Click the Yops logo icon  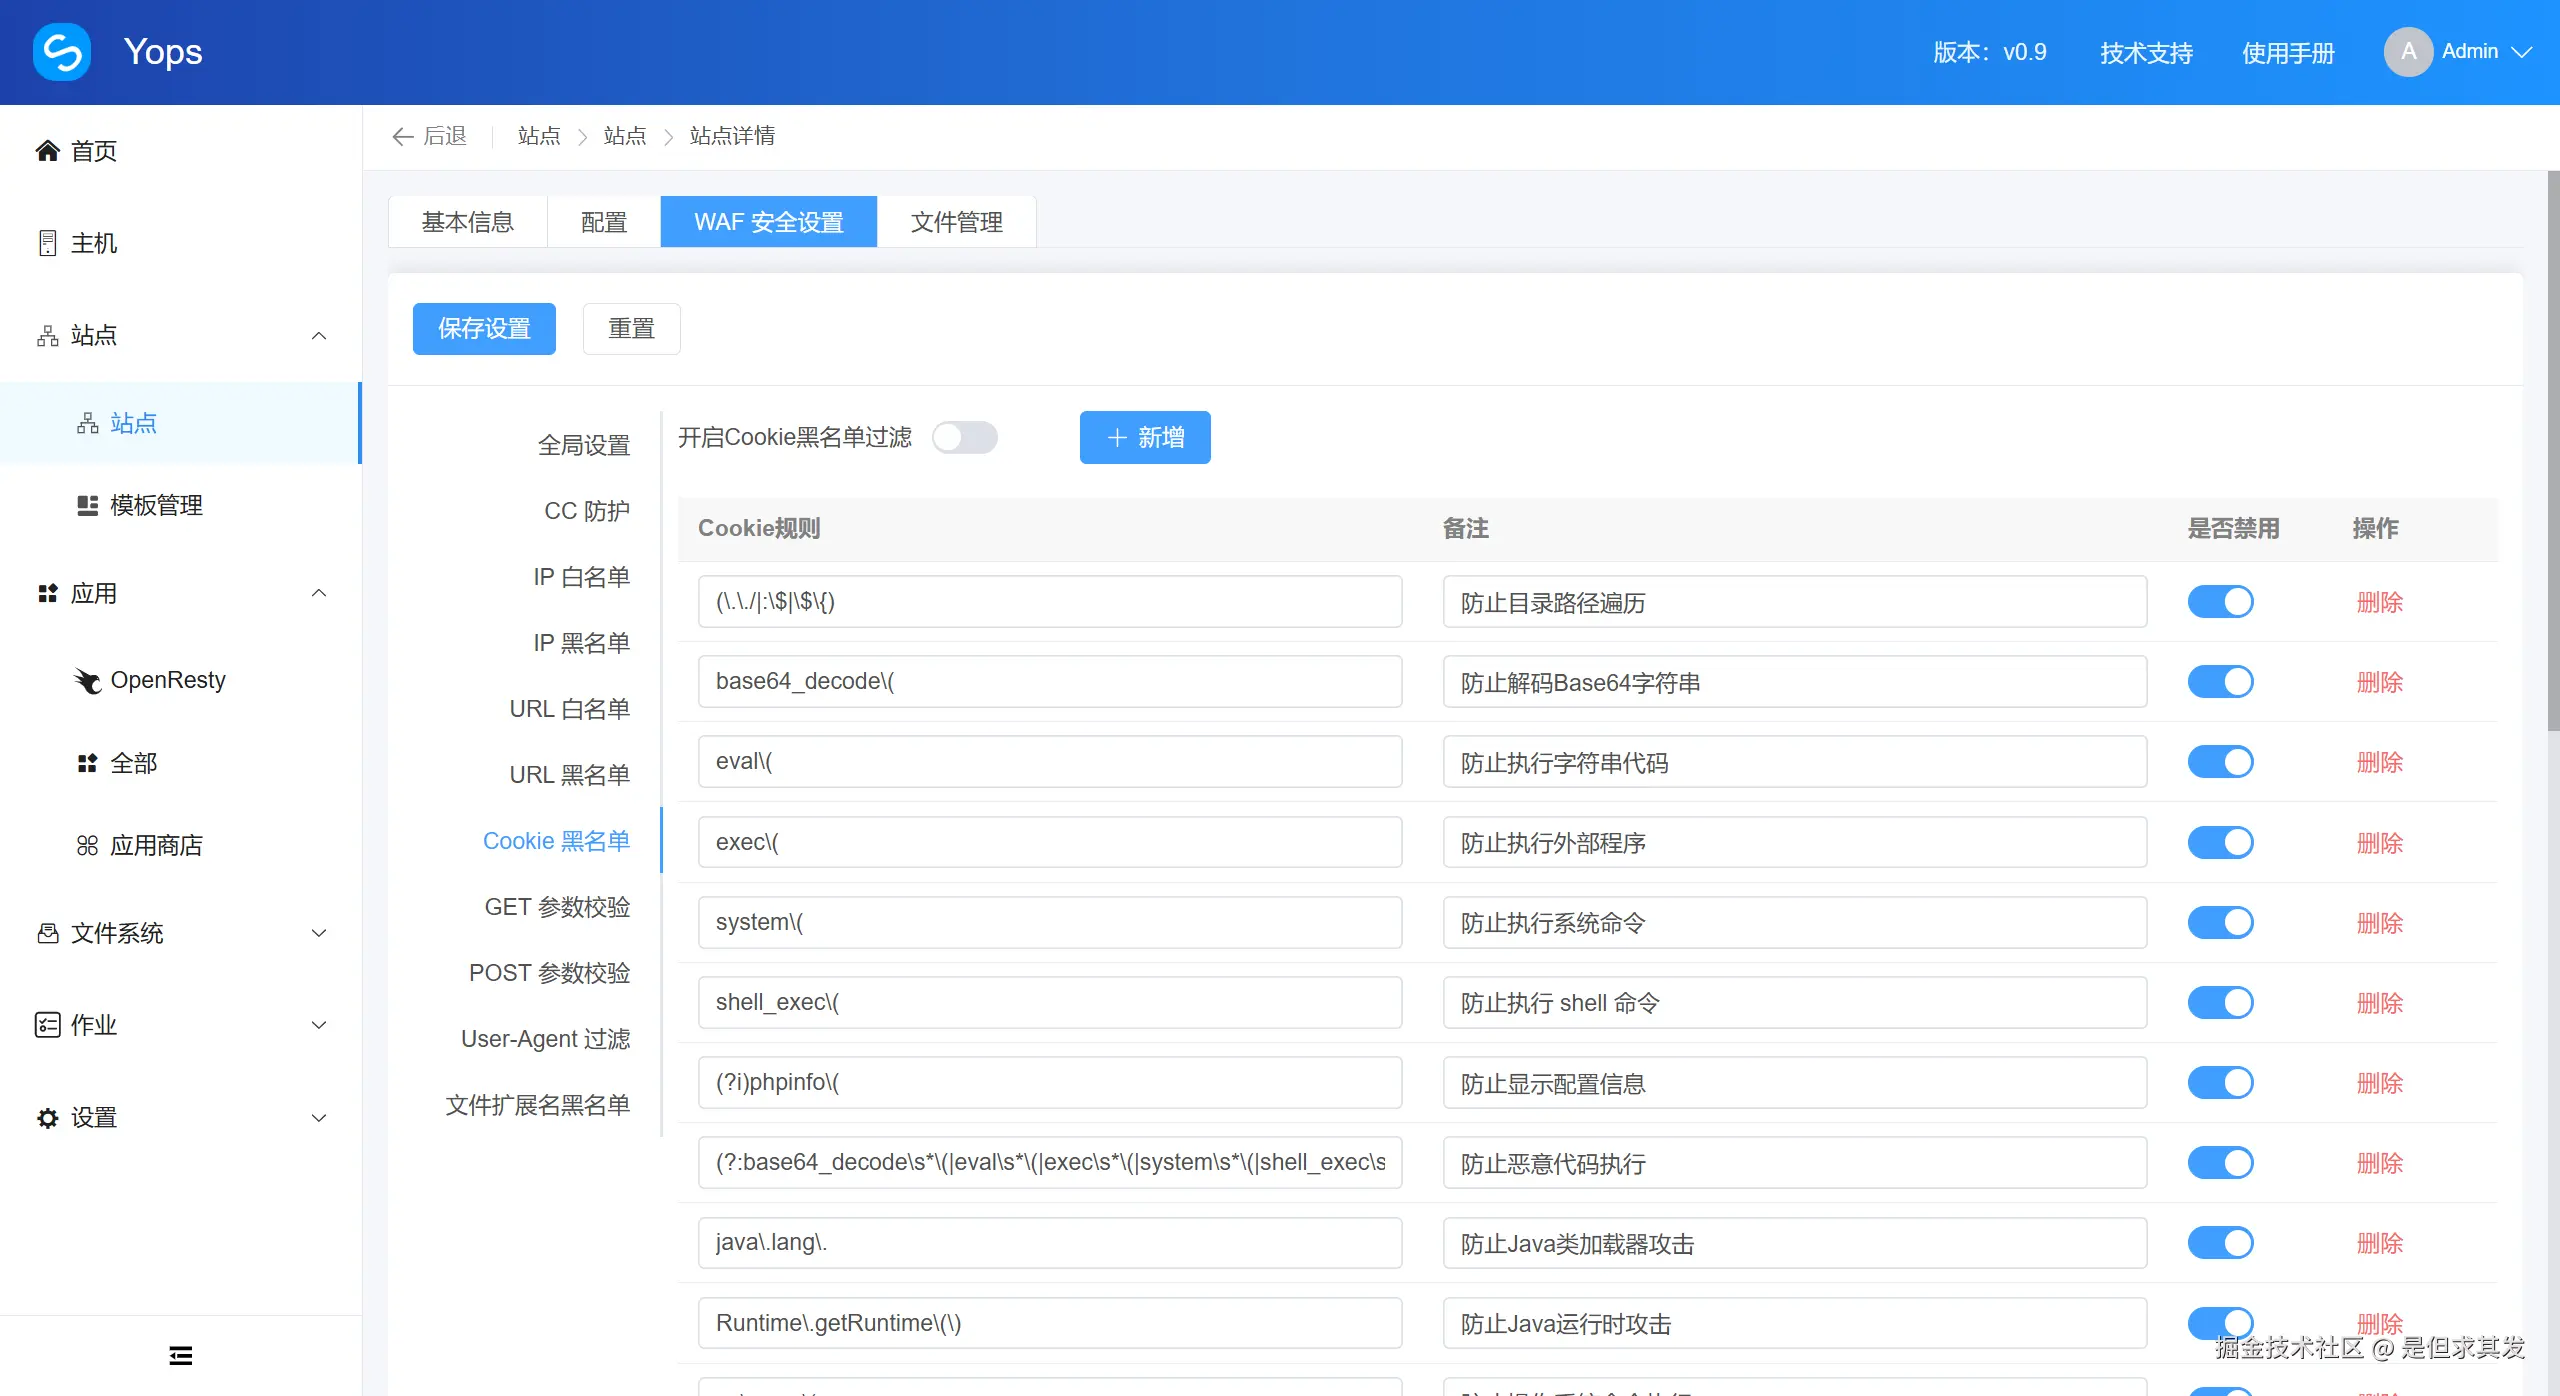[62, 52]
